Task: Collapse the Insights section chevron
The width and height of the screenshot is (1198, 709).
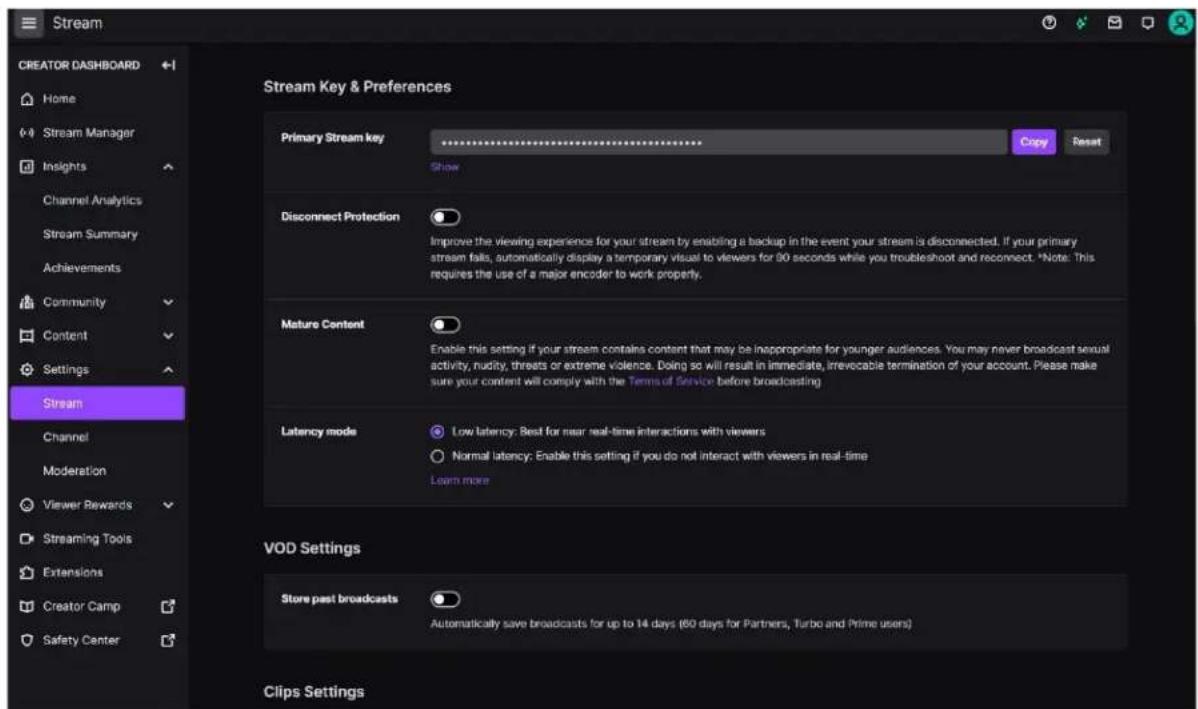Action: tap(168, 167)
